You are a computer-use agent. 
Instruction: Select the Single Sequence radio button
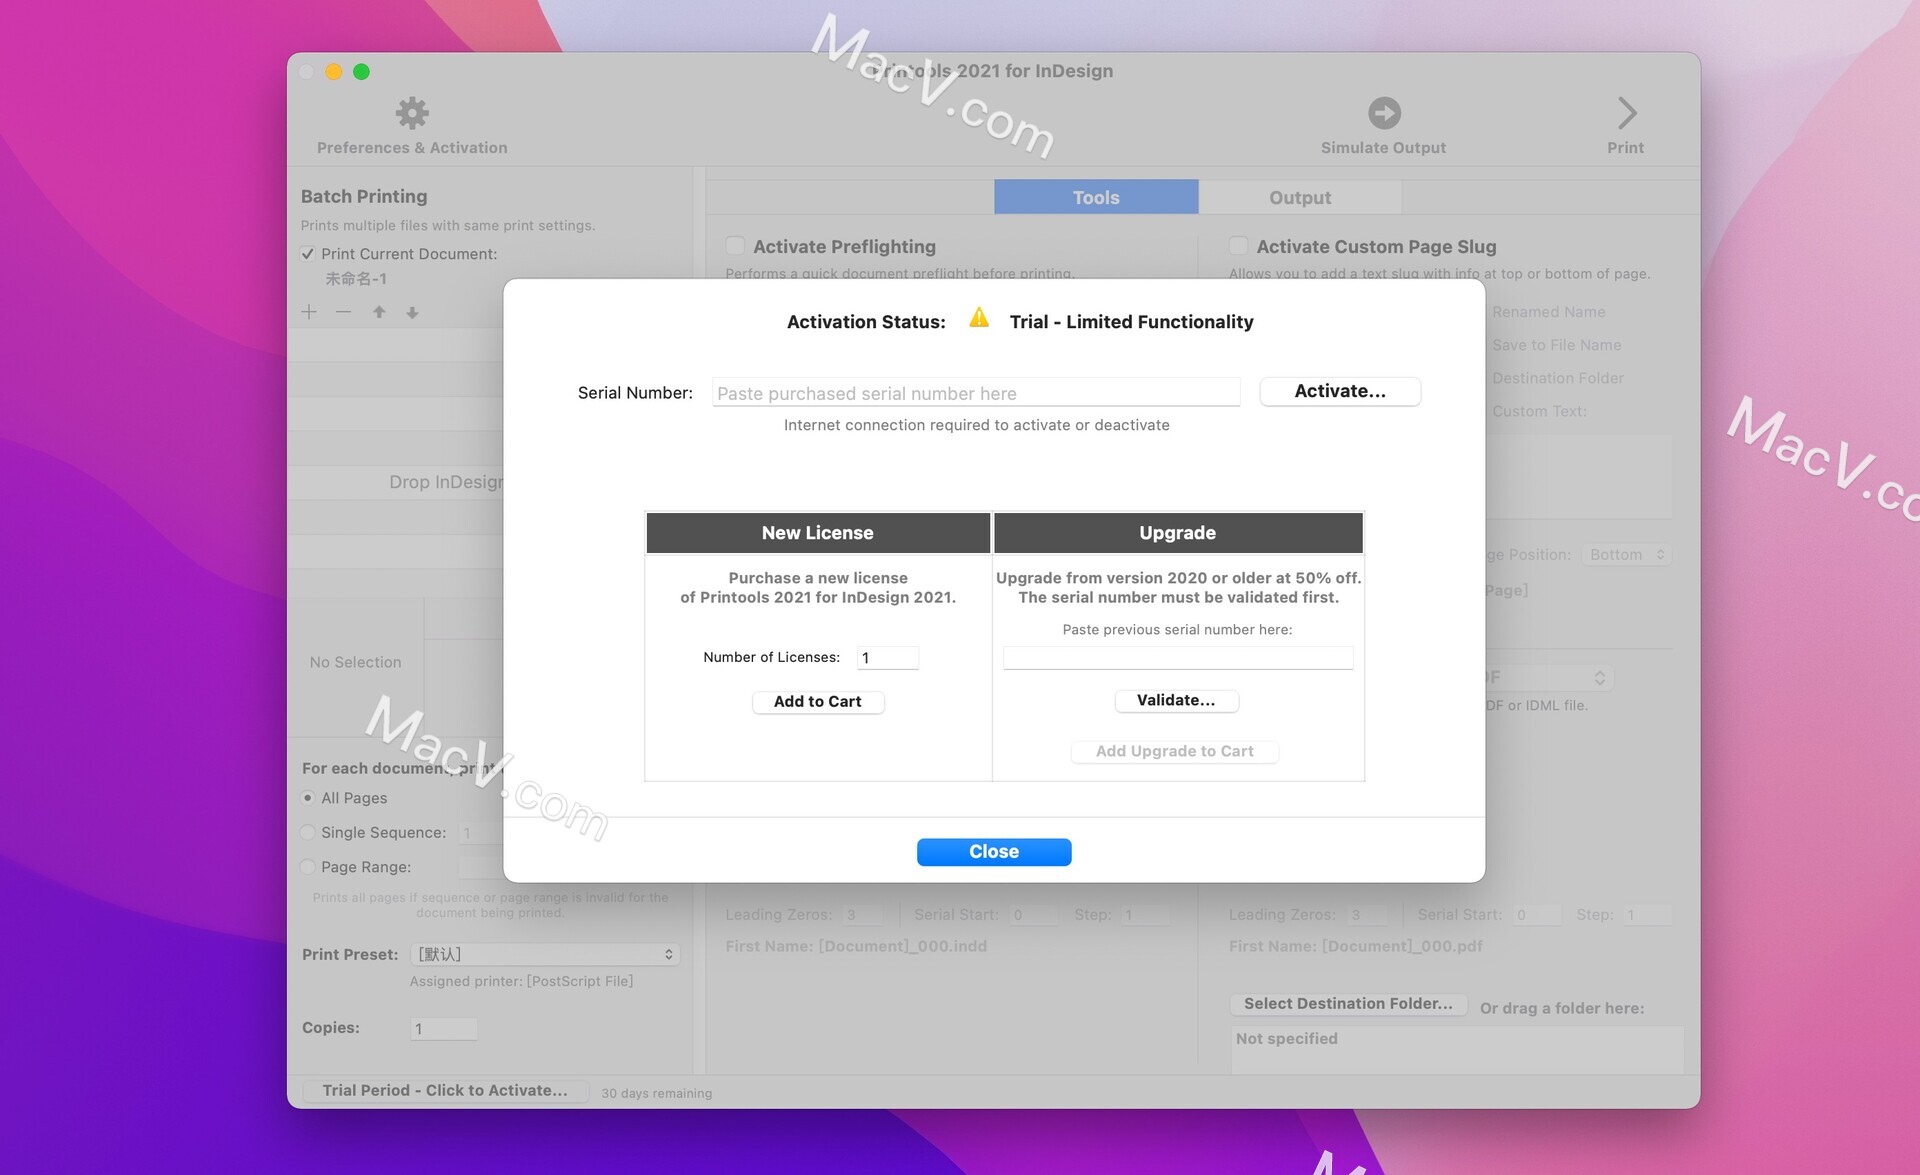(x=306, y=831)
